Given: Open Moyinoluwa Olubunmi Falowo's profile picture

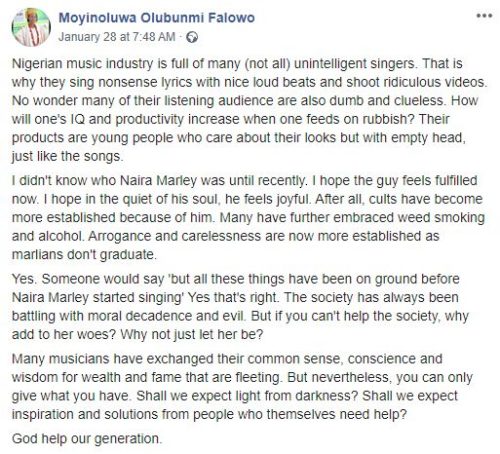Looking at the screenshot, I should 31,27.
